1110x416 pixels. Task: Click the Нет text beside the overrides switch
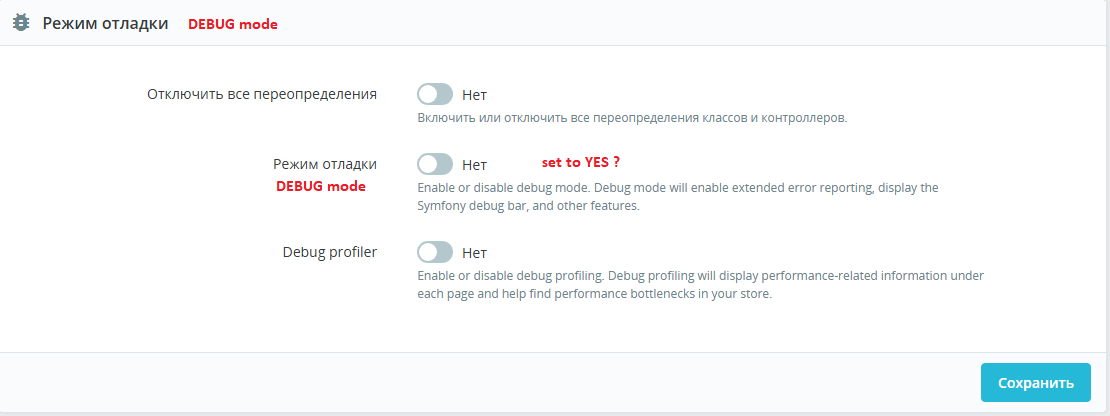474,95
